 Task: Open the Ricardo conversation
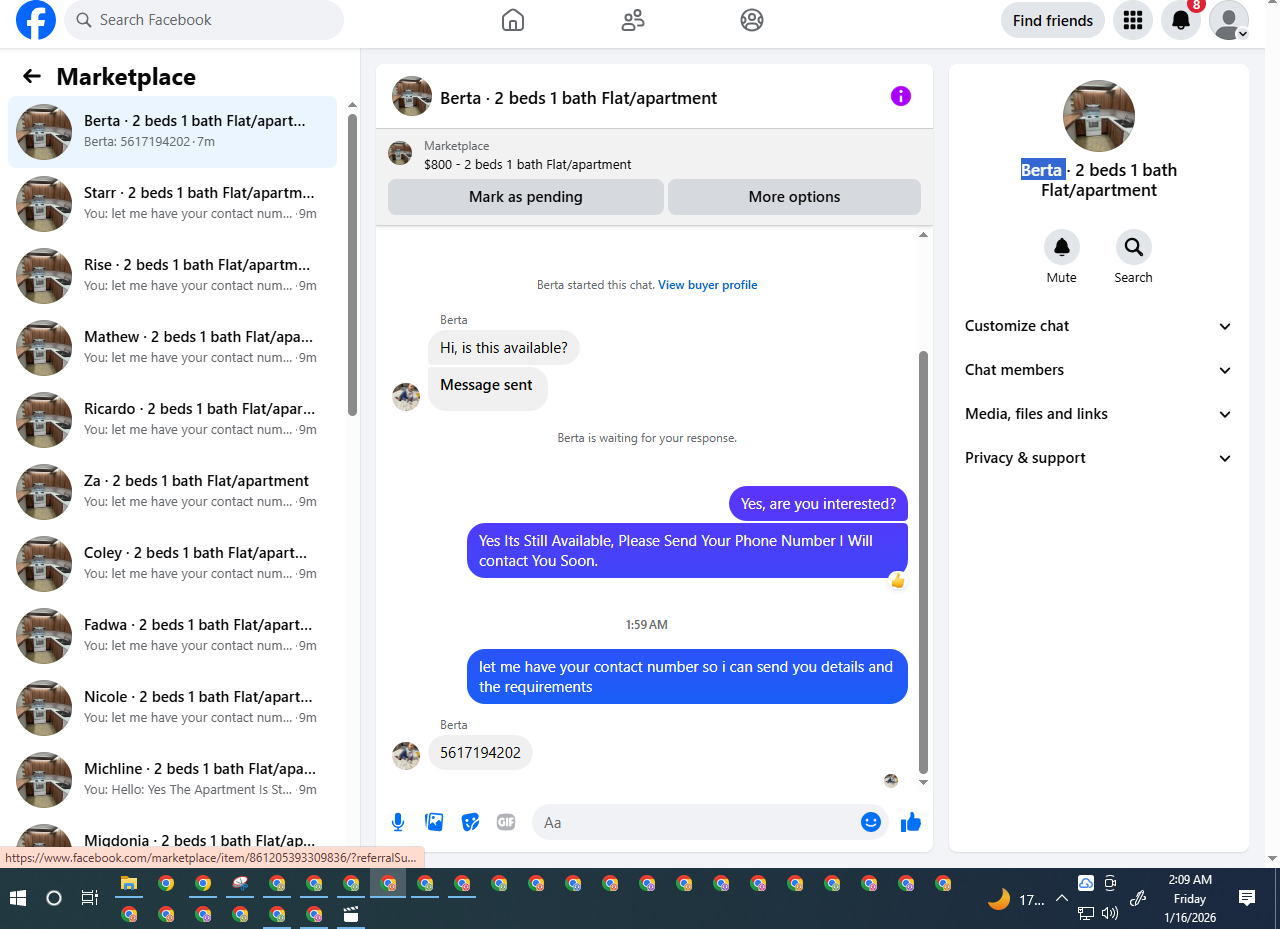point(172,420)
